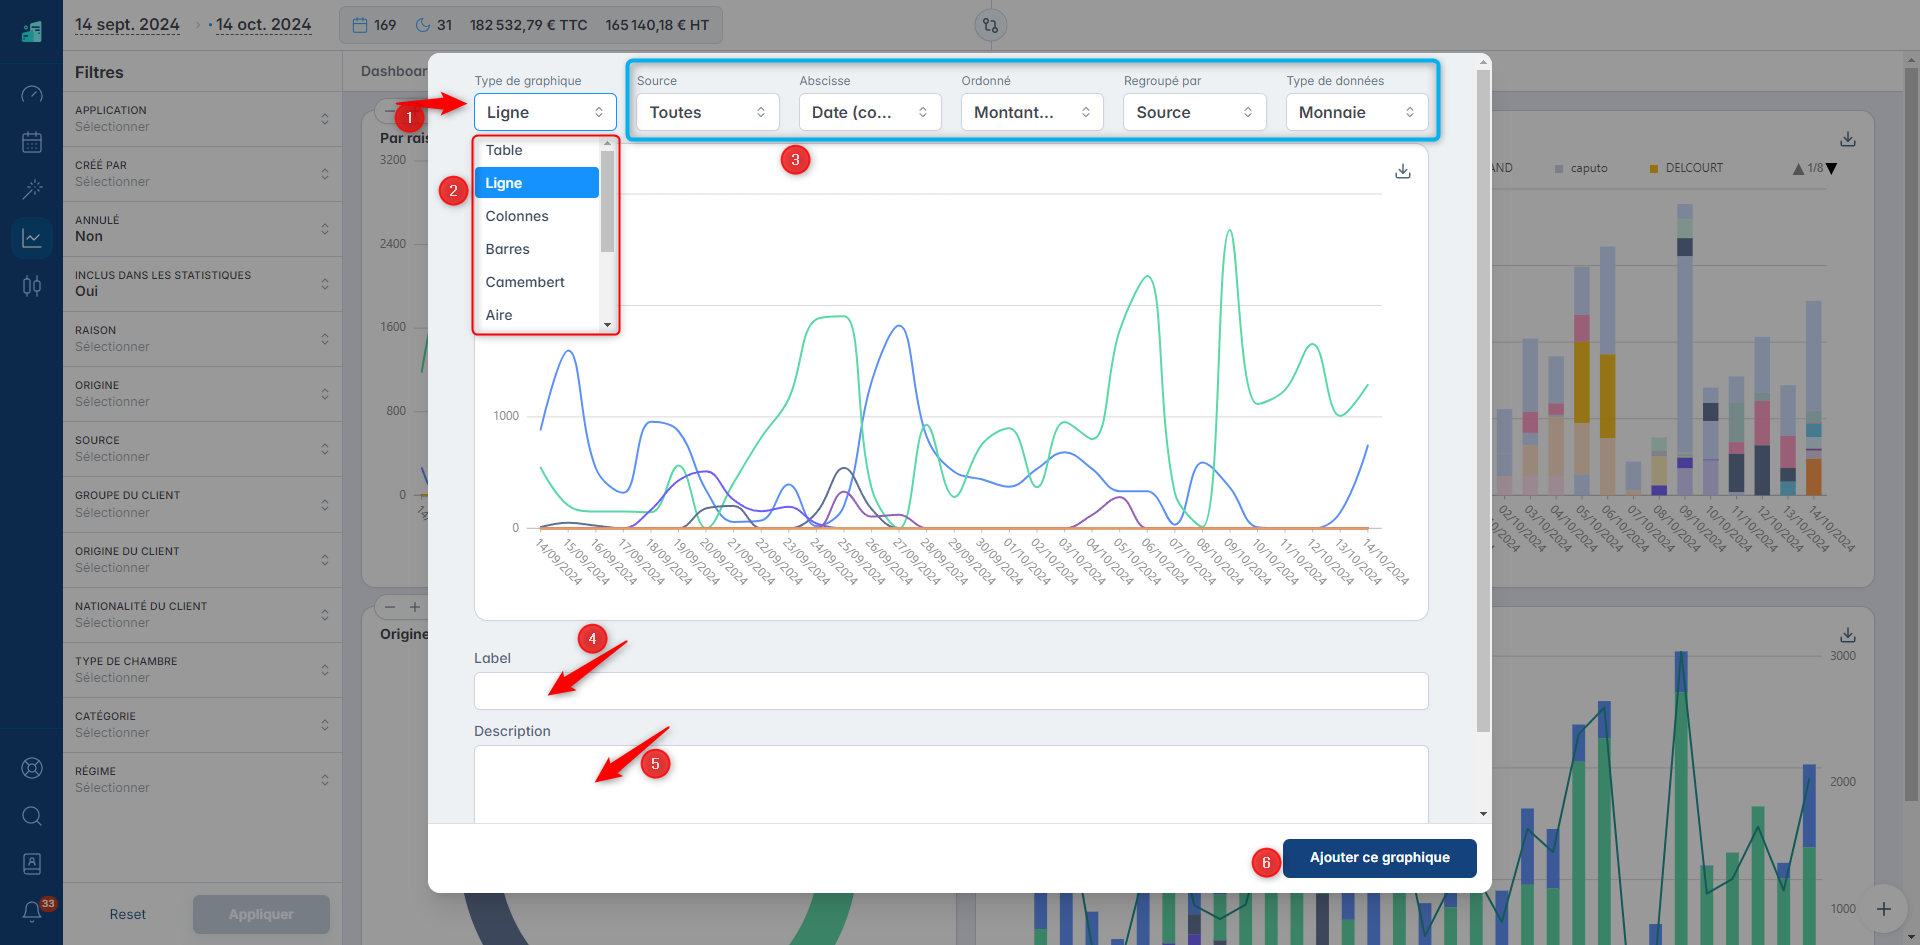Click the Label input field

[951, 691]
